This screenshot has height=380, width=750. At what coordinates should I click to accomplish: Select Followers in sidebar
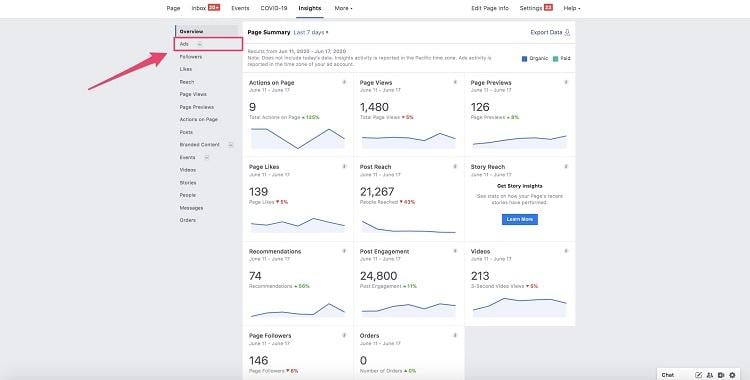191,56
